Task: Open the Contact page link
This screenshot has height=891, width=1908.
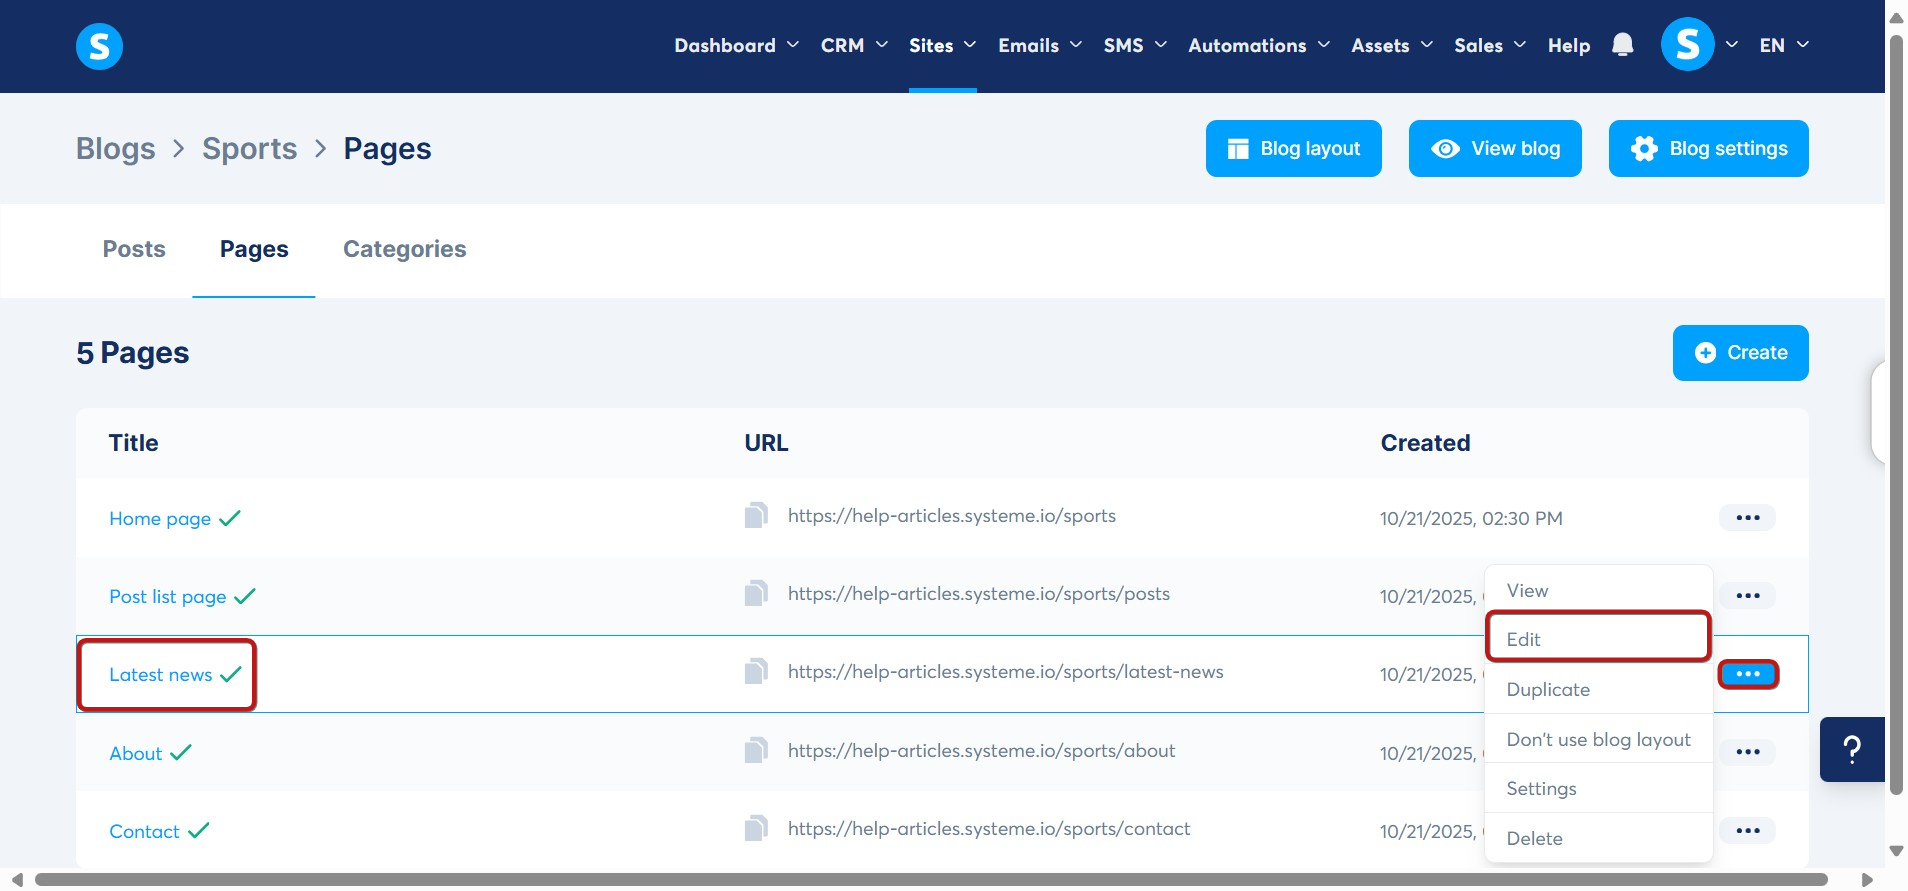Action: (145, 831)
